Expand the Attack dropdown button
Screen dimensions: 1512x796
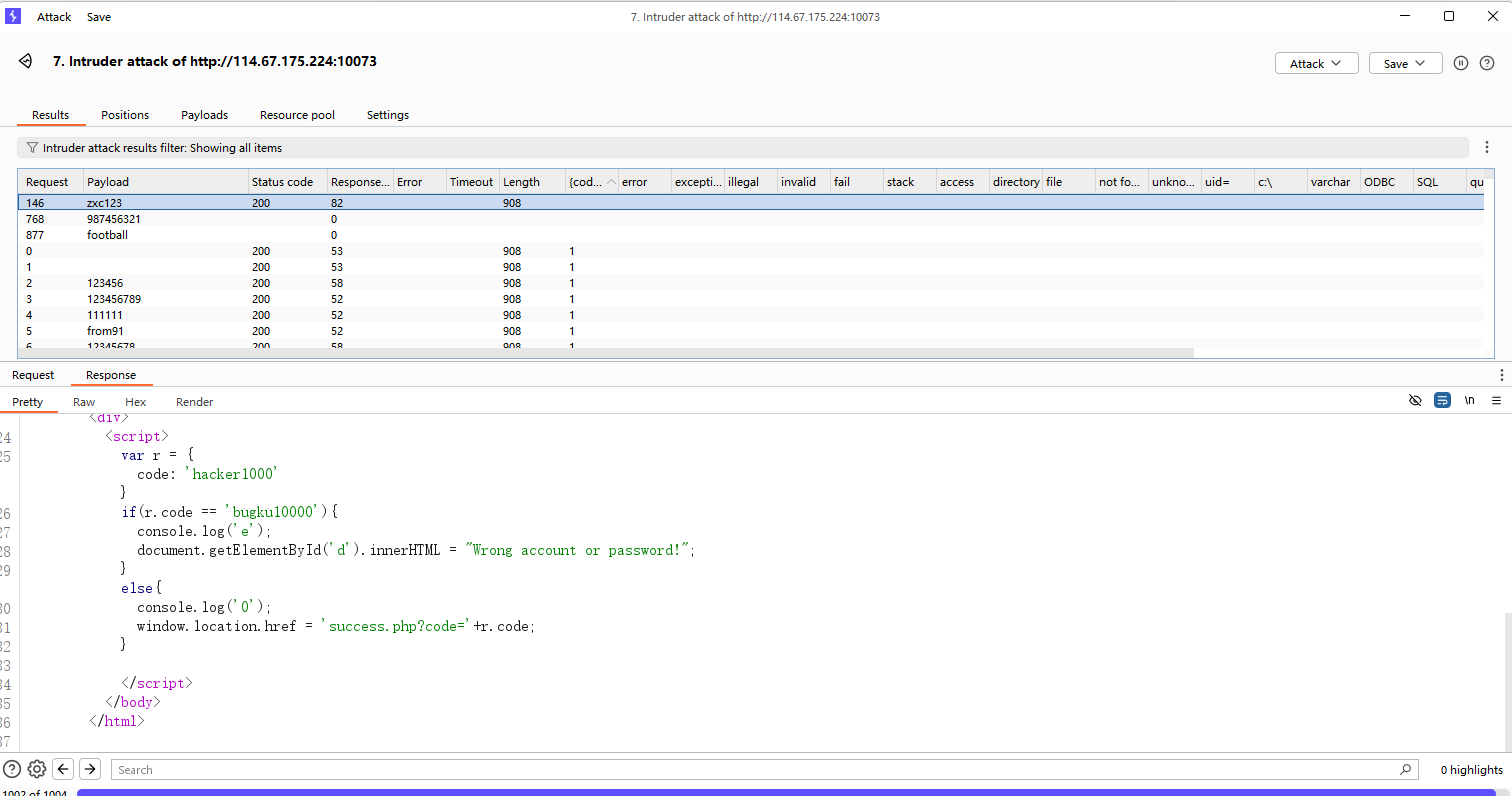pos(1316,63)
